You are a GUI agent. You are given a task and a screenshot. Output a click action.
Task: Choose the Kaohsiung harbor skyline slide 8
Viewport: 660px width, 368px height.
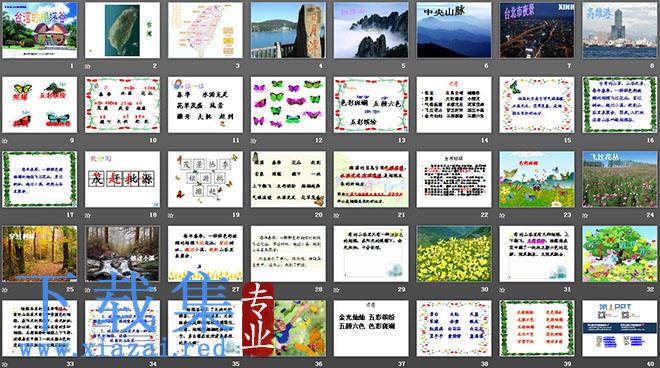pyautogui.click(x=620, y=30)
